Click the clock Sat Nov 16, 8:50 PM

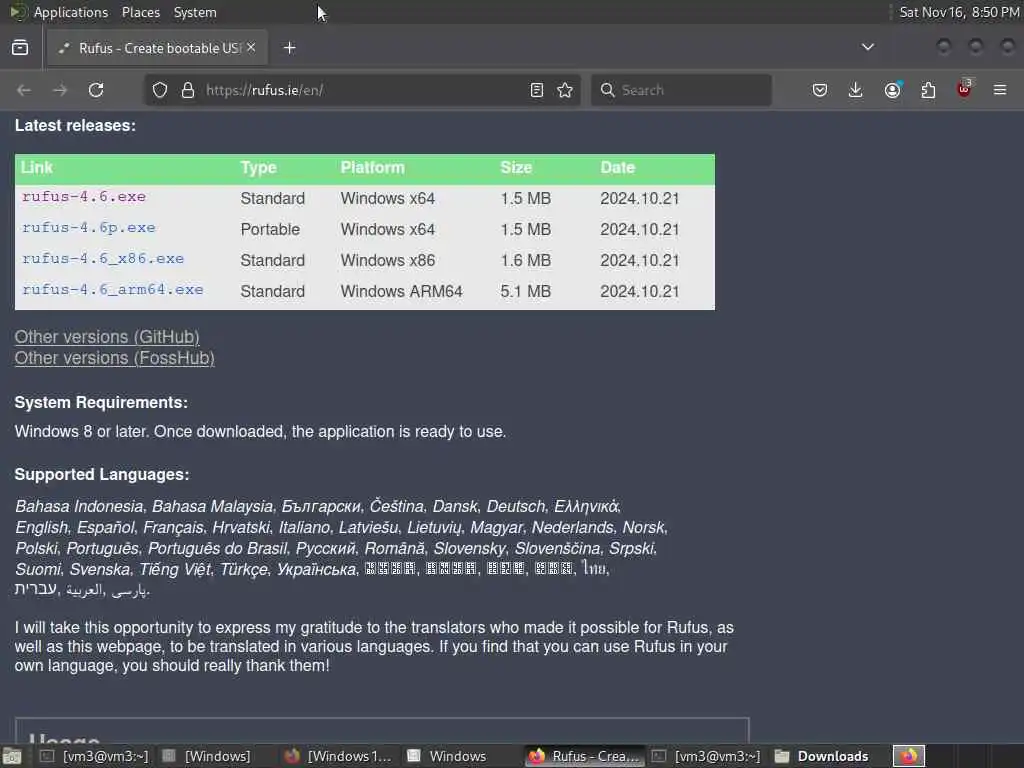(x=959, y=12)
